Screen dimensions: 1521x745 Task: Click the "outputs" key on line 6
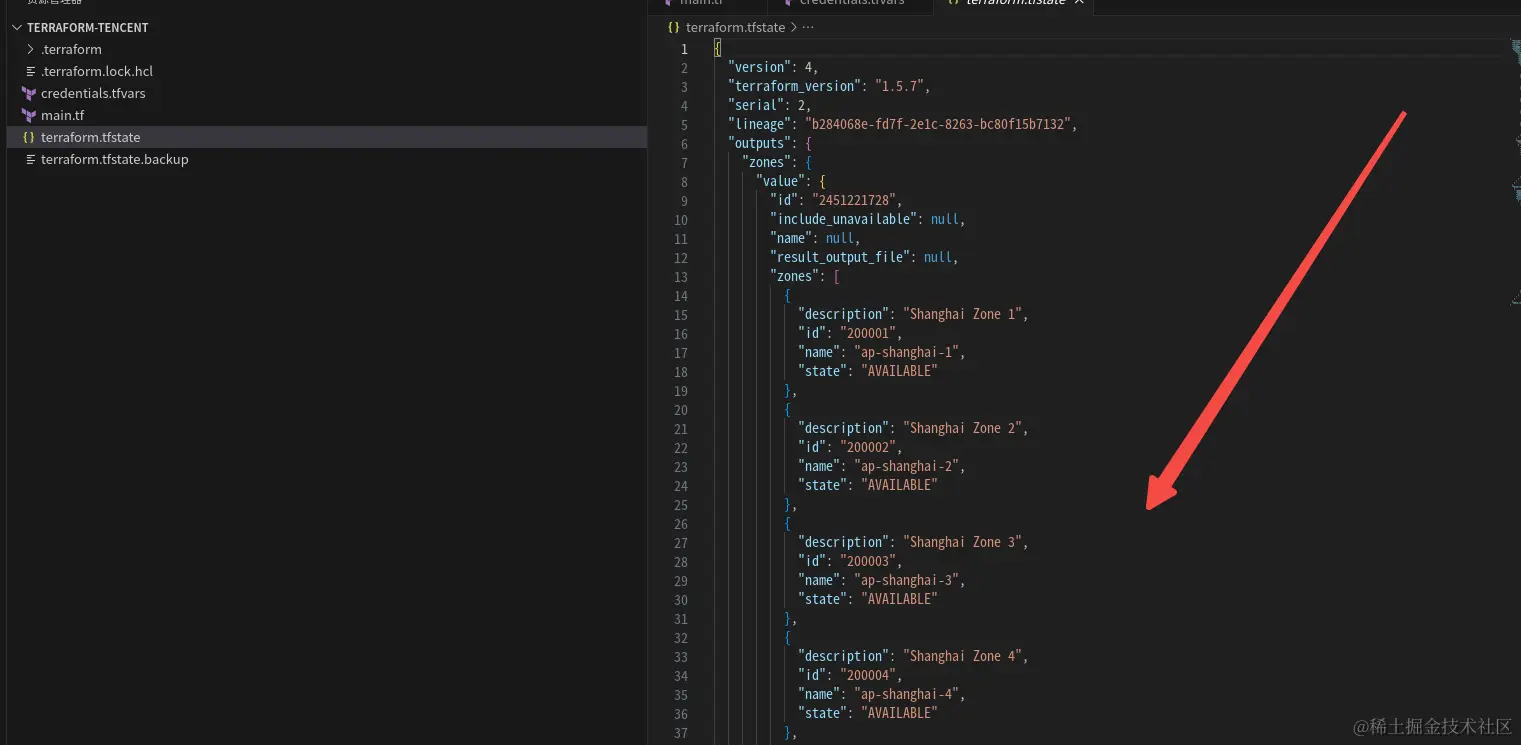point(759,143)
